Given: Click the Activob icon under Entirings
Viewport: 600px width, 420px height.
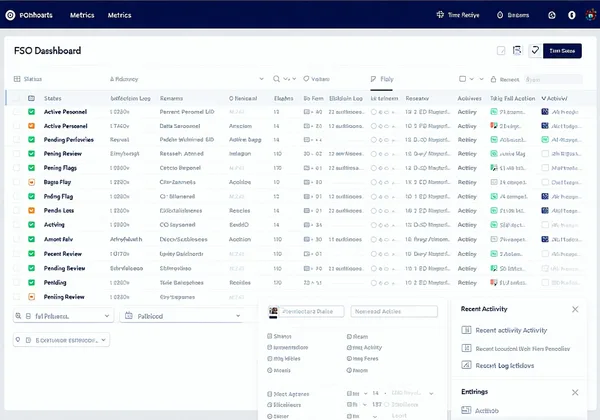Looking at the screenshot, I should (466, 410).
